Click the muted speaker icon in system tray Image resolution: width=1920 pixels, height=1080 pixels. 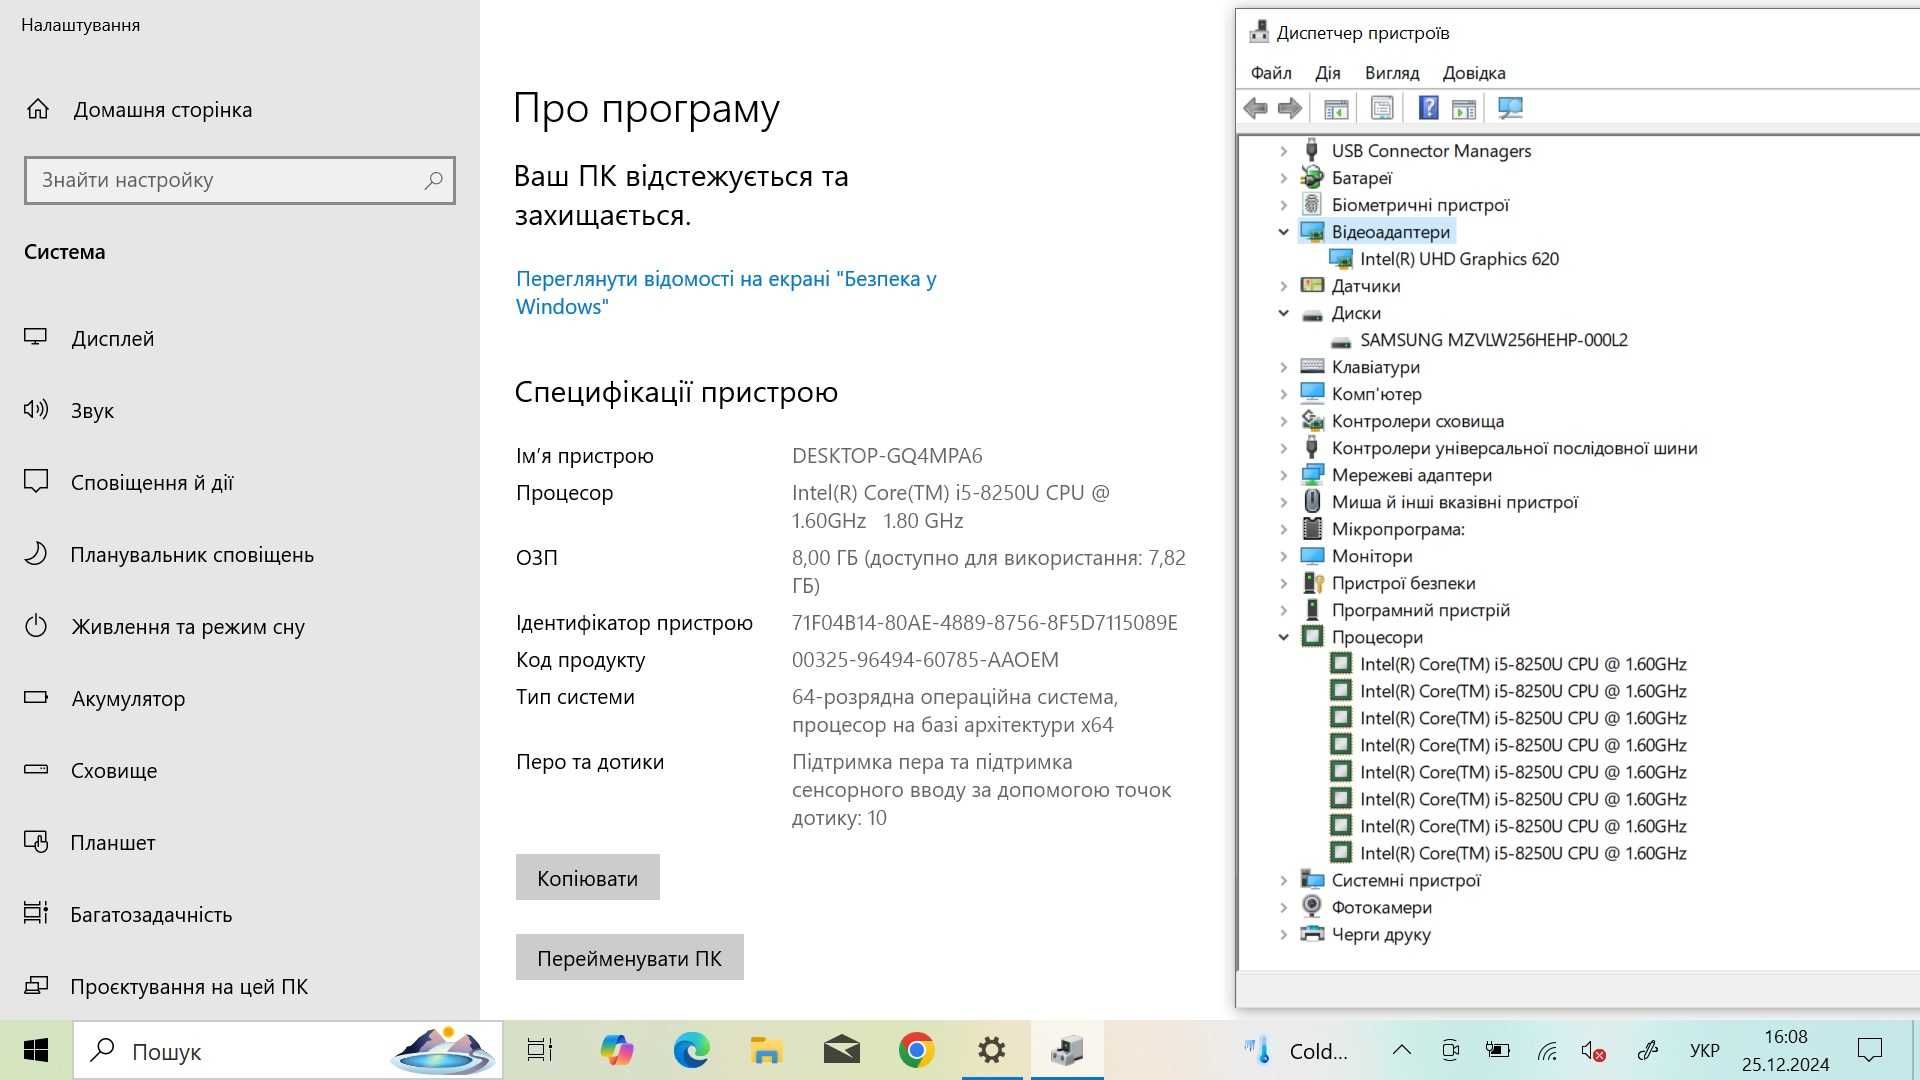tap(1593, 1050)
